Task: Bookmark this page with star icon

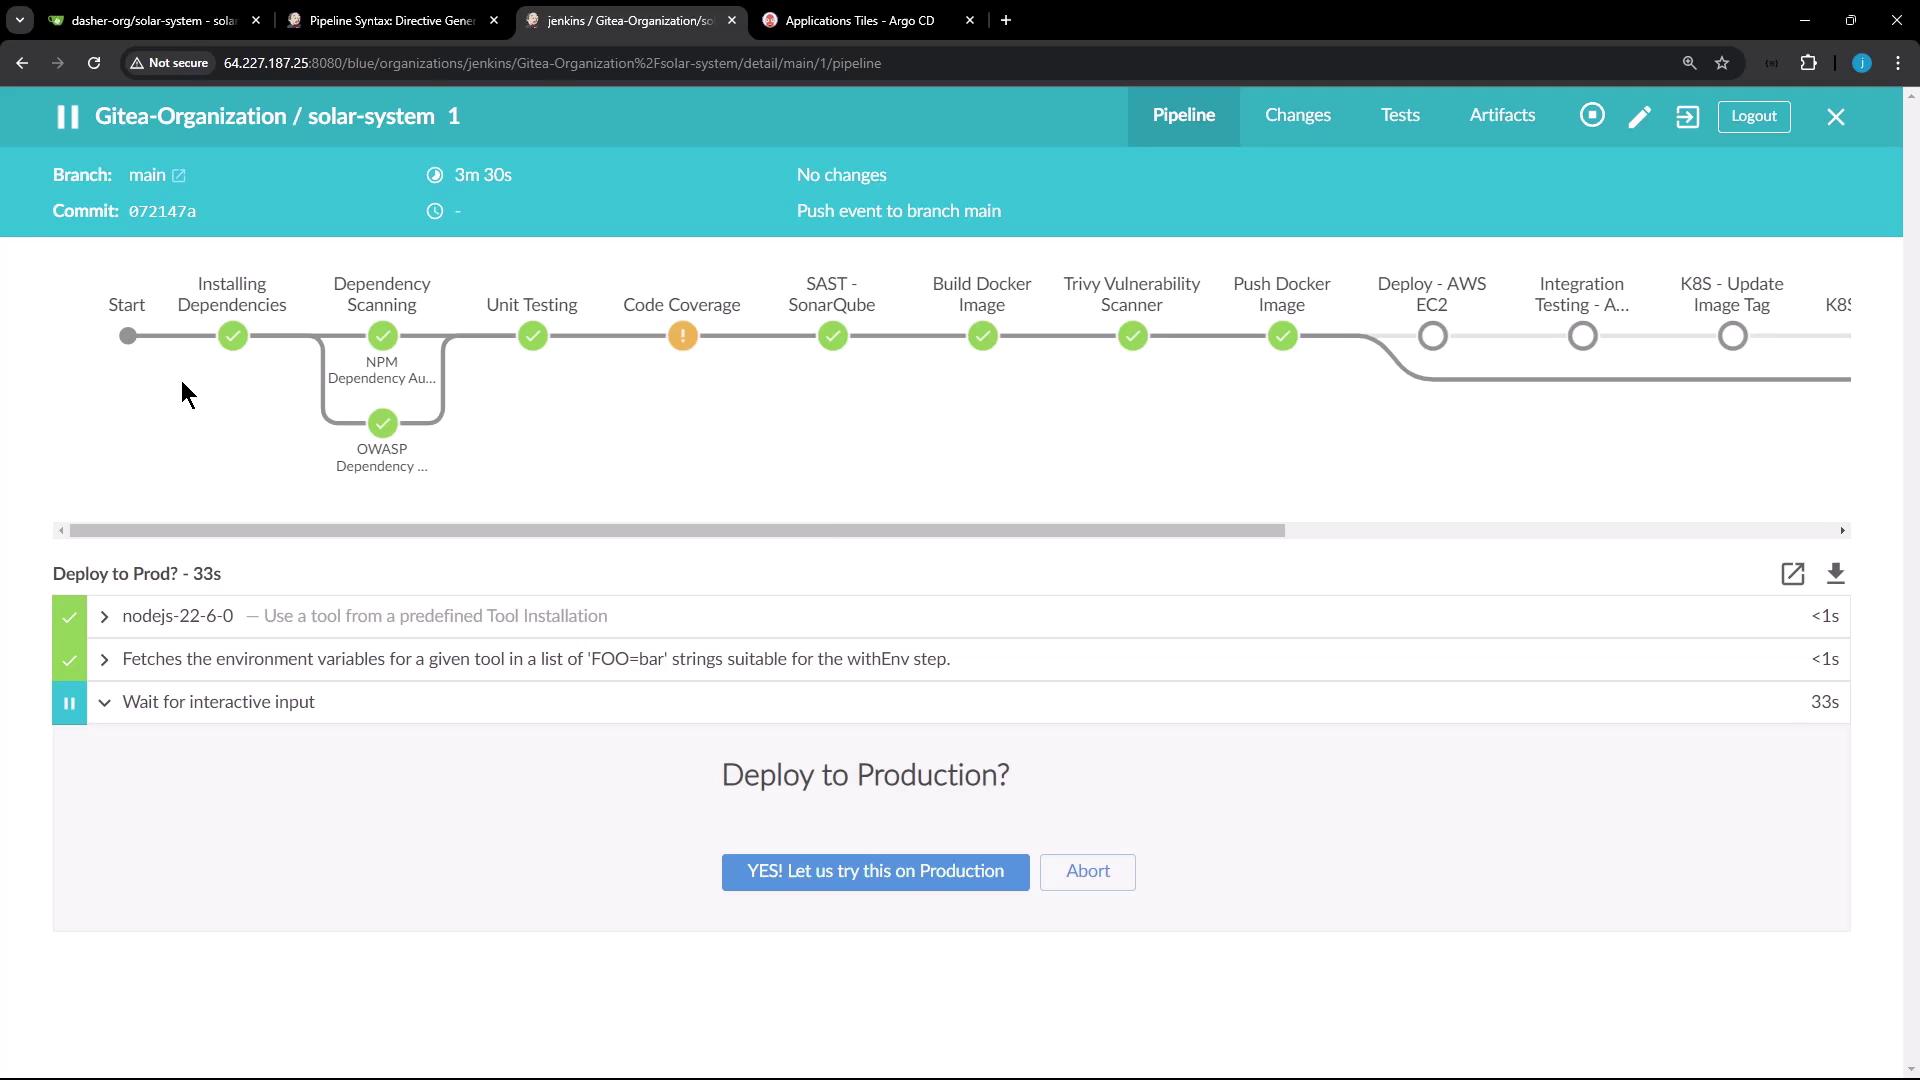Action: (x=1722, y=63)
